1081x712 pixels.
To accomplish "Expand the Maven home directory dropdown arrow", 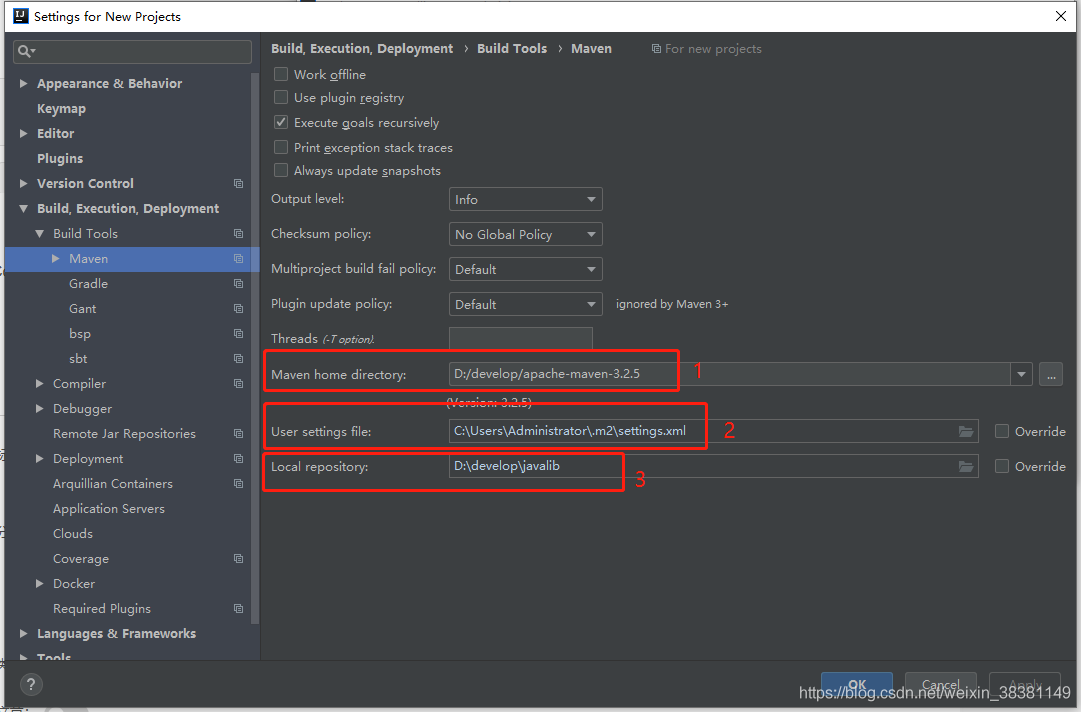I will click(x=1021, y=373).
